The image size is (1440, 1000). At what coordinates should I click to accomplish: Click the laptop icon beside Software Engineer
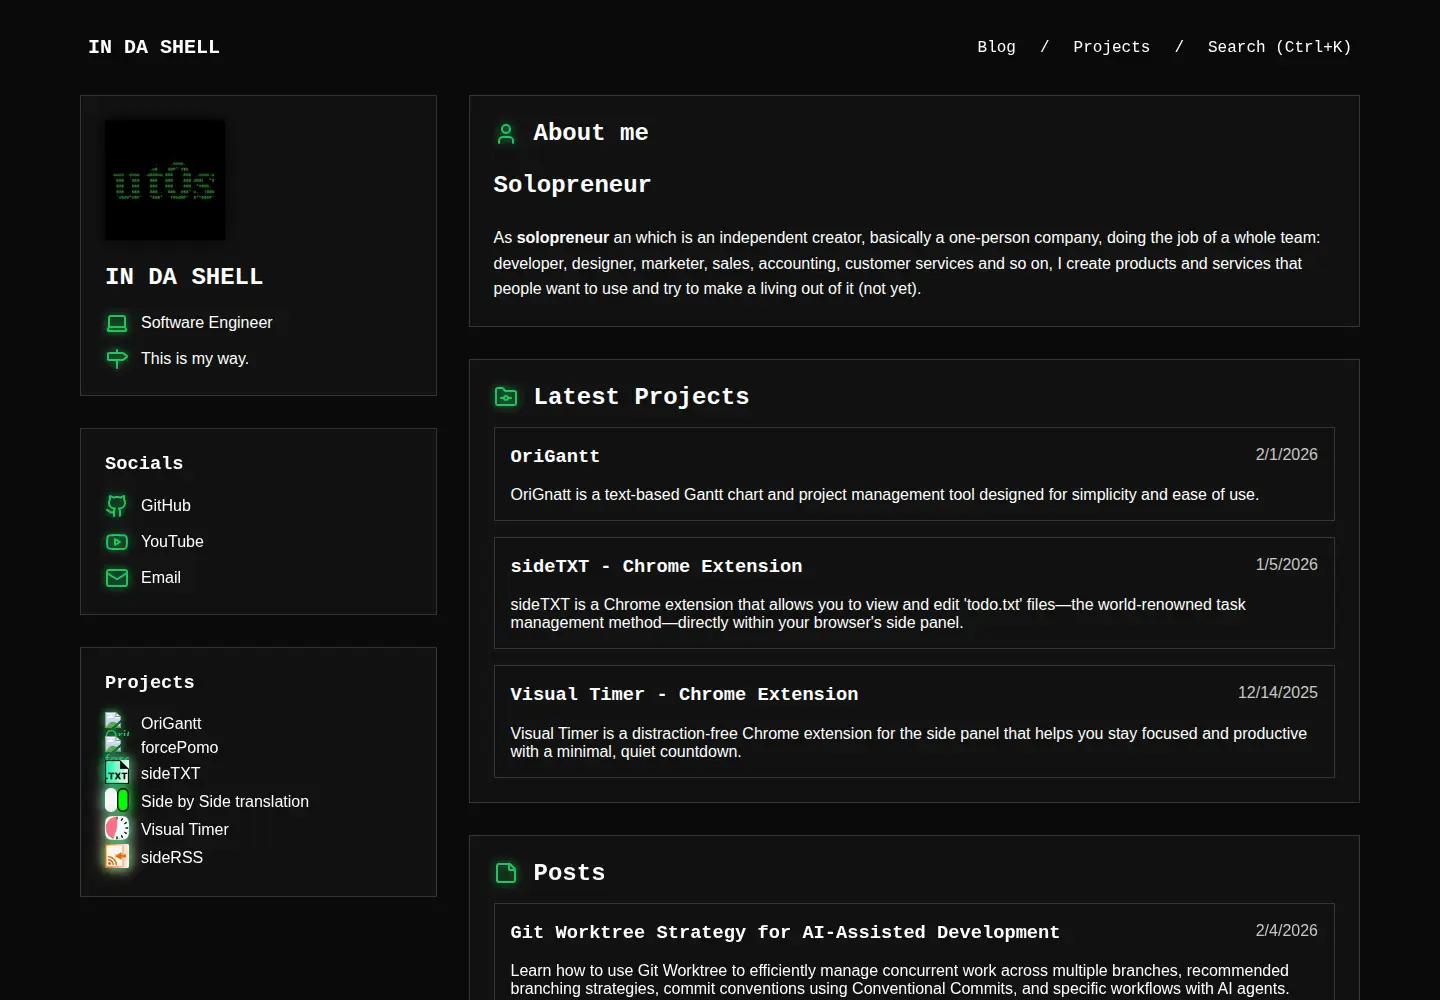point(117,323)
